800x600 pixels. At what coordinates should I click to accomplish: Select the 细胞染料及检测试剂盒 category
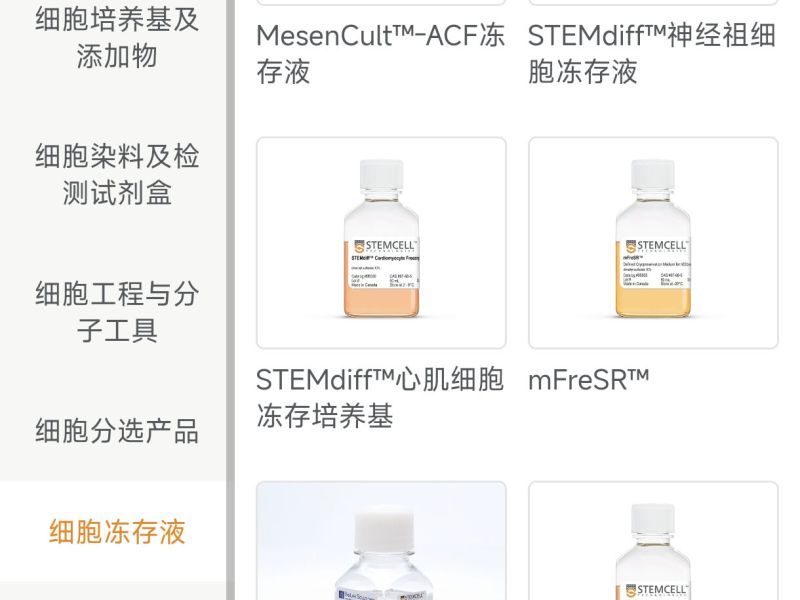pyautogui.click(x=117, y=174)
